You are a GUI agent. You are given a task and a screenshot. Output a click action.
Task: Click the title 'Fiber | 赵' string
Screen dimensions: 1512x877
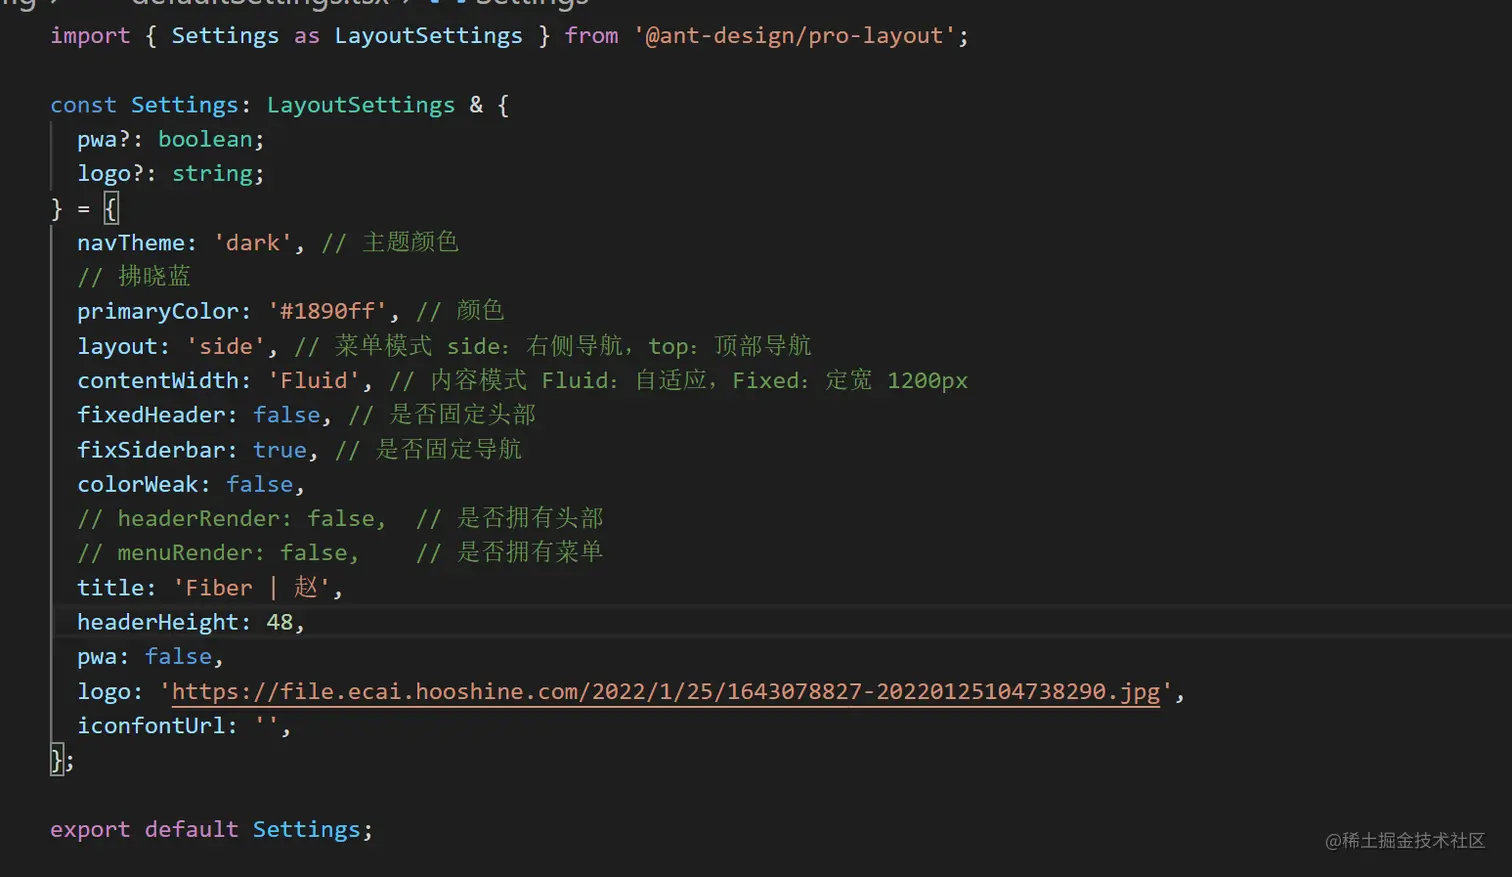[x=251, y=588]
